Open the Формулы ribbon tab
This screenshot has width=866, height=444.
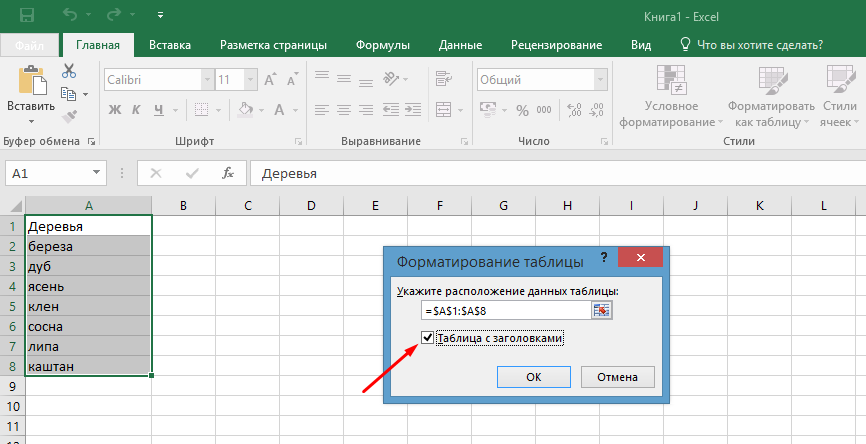coord(383,45)
